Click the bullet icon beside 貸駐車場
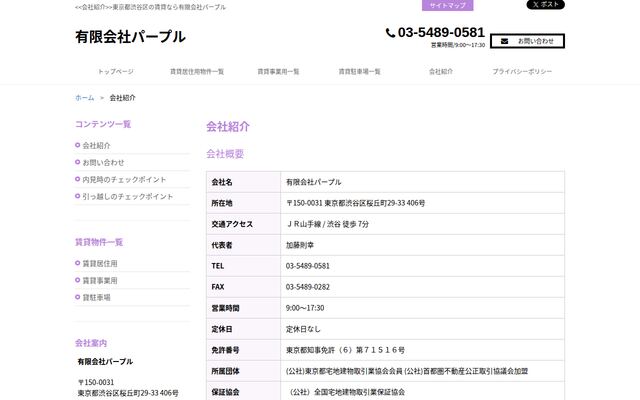 click(x=78, y=297)
